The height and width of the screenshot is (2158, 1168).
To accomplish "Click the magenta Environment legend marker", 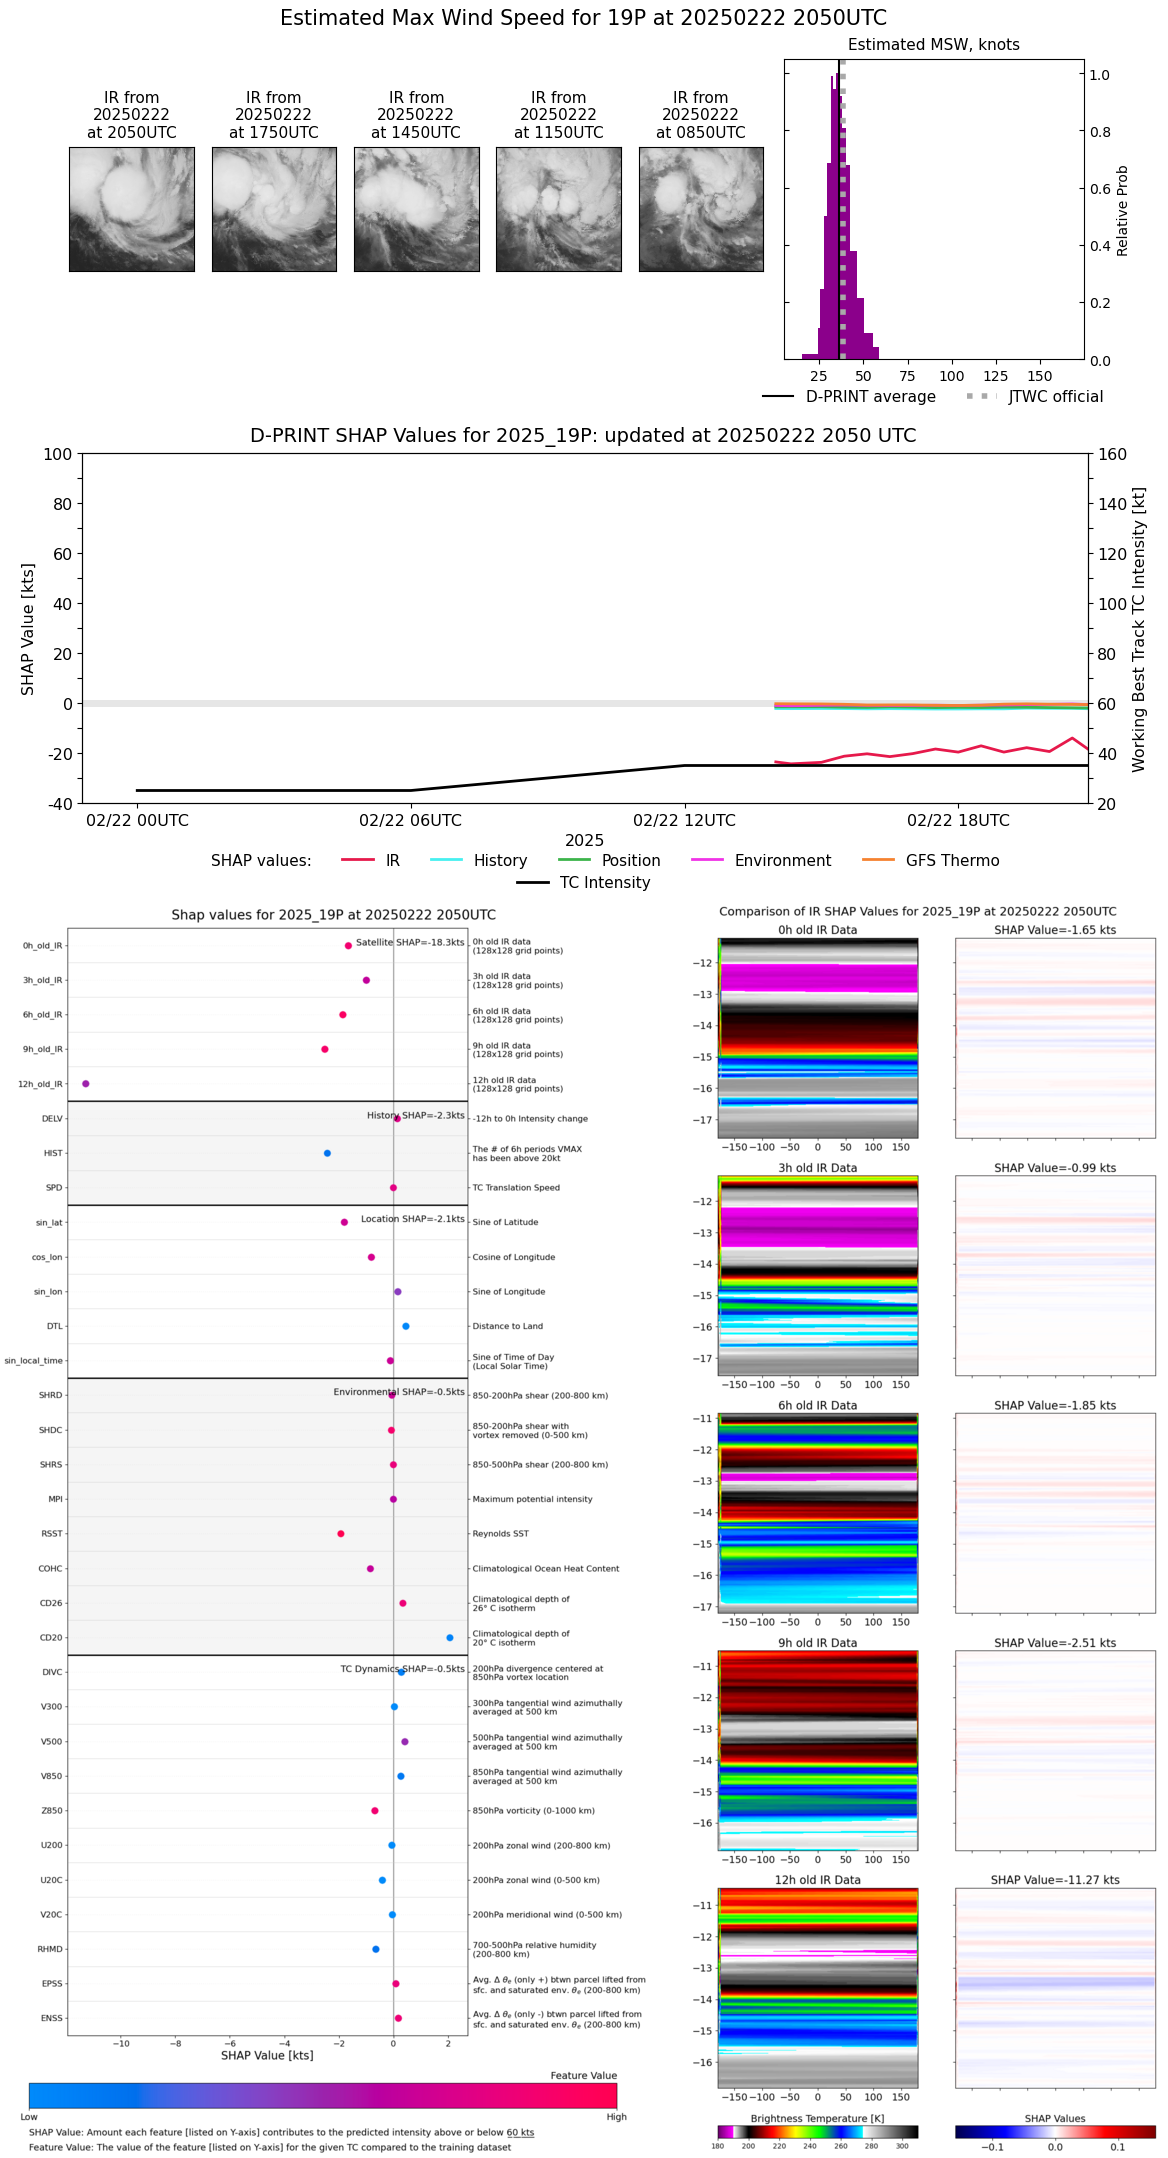I will click(707, 860).
